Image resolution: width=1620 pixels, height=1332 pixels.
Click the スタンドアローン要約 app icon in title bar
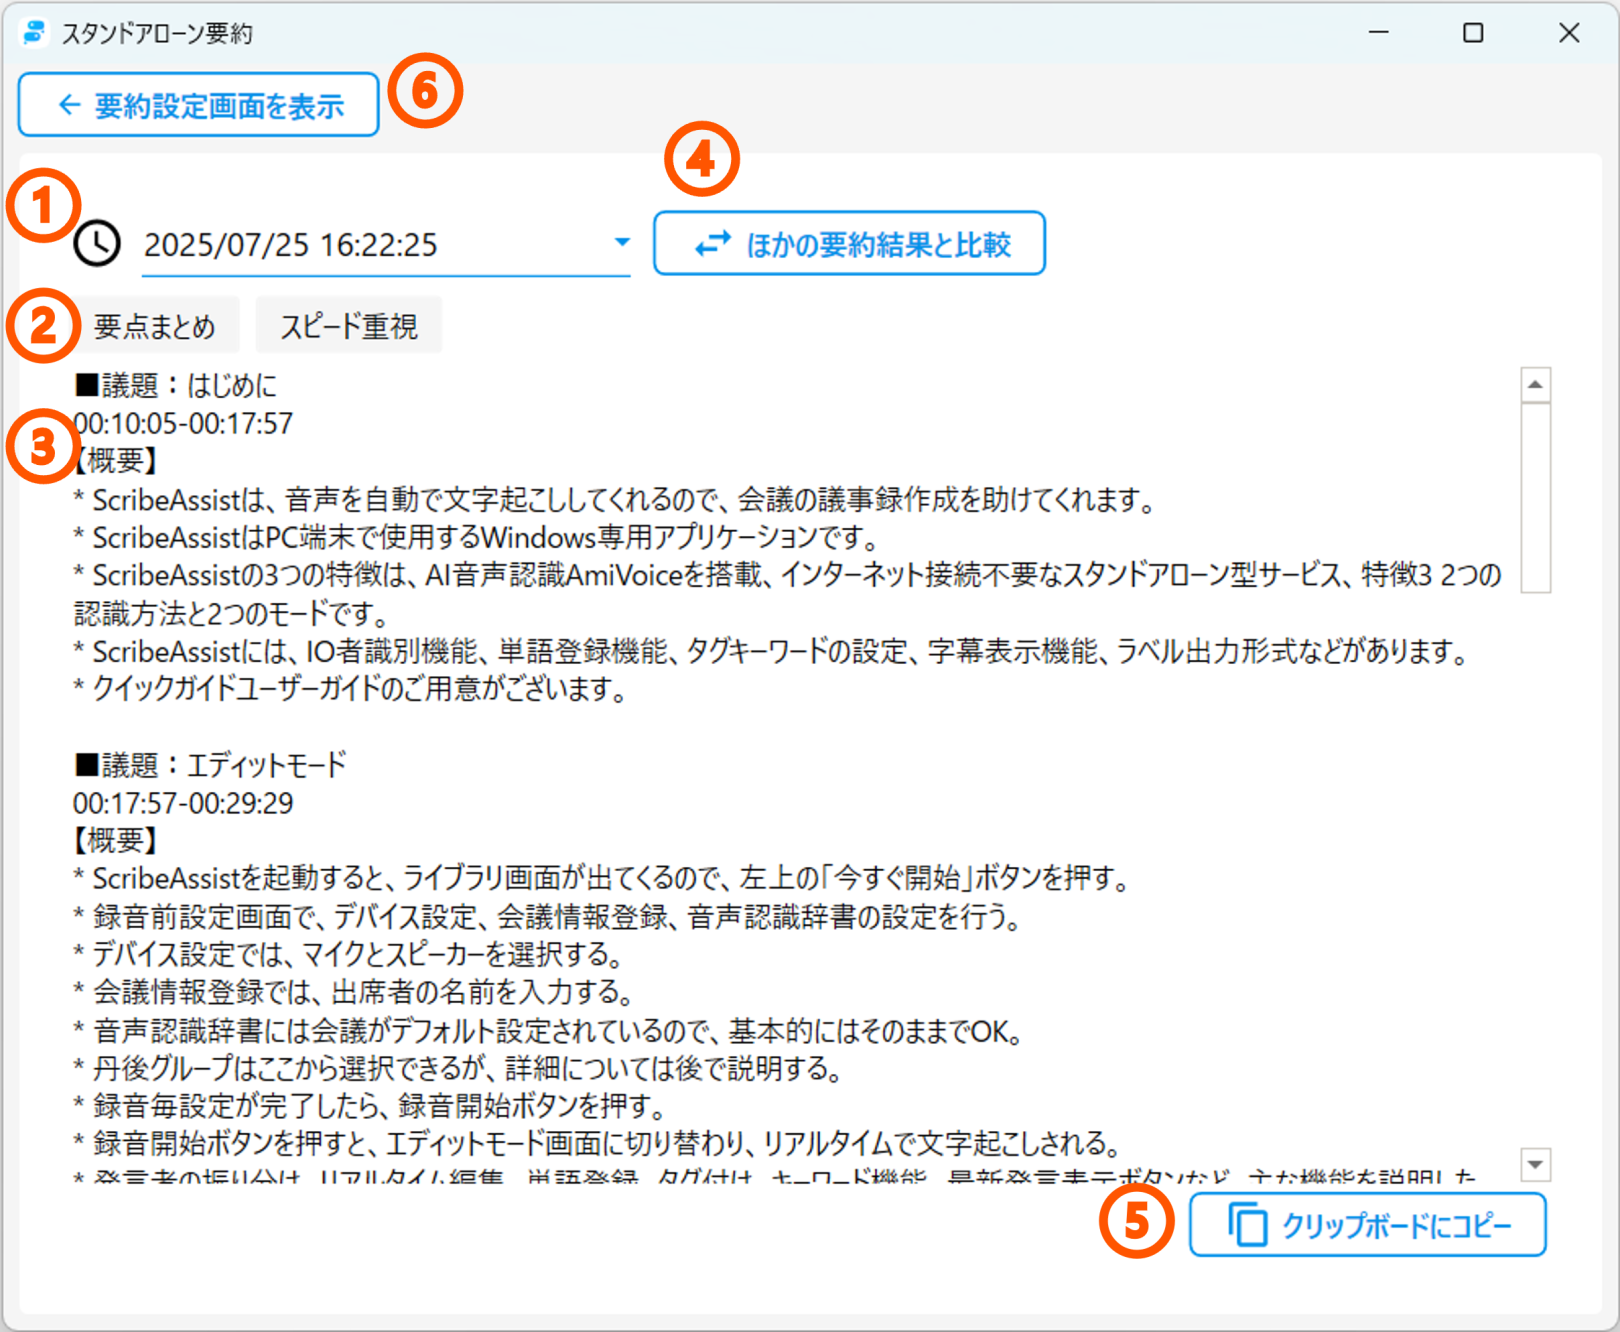[35, 33]
